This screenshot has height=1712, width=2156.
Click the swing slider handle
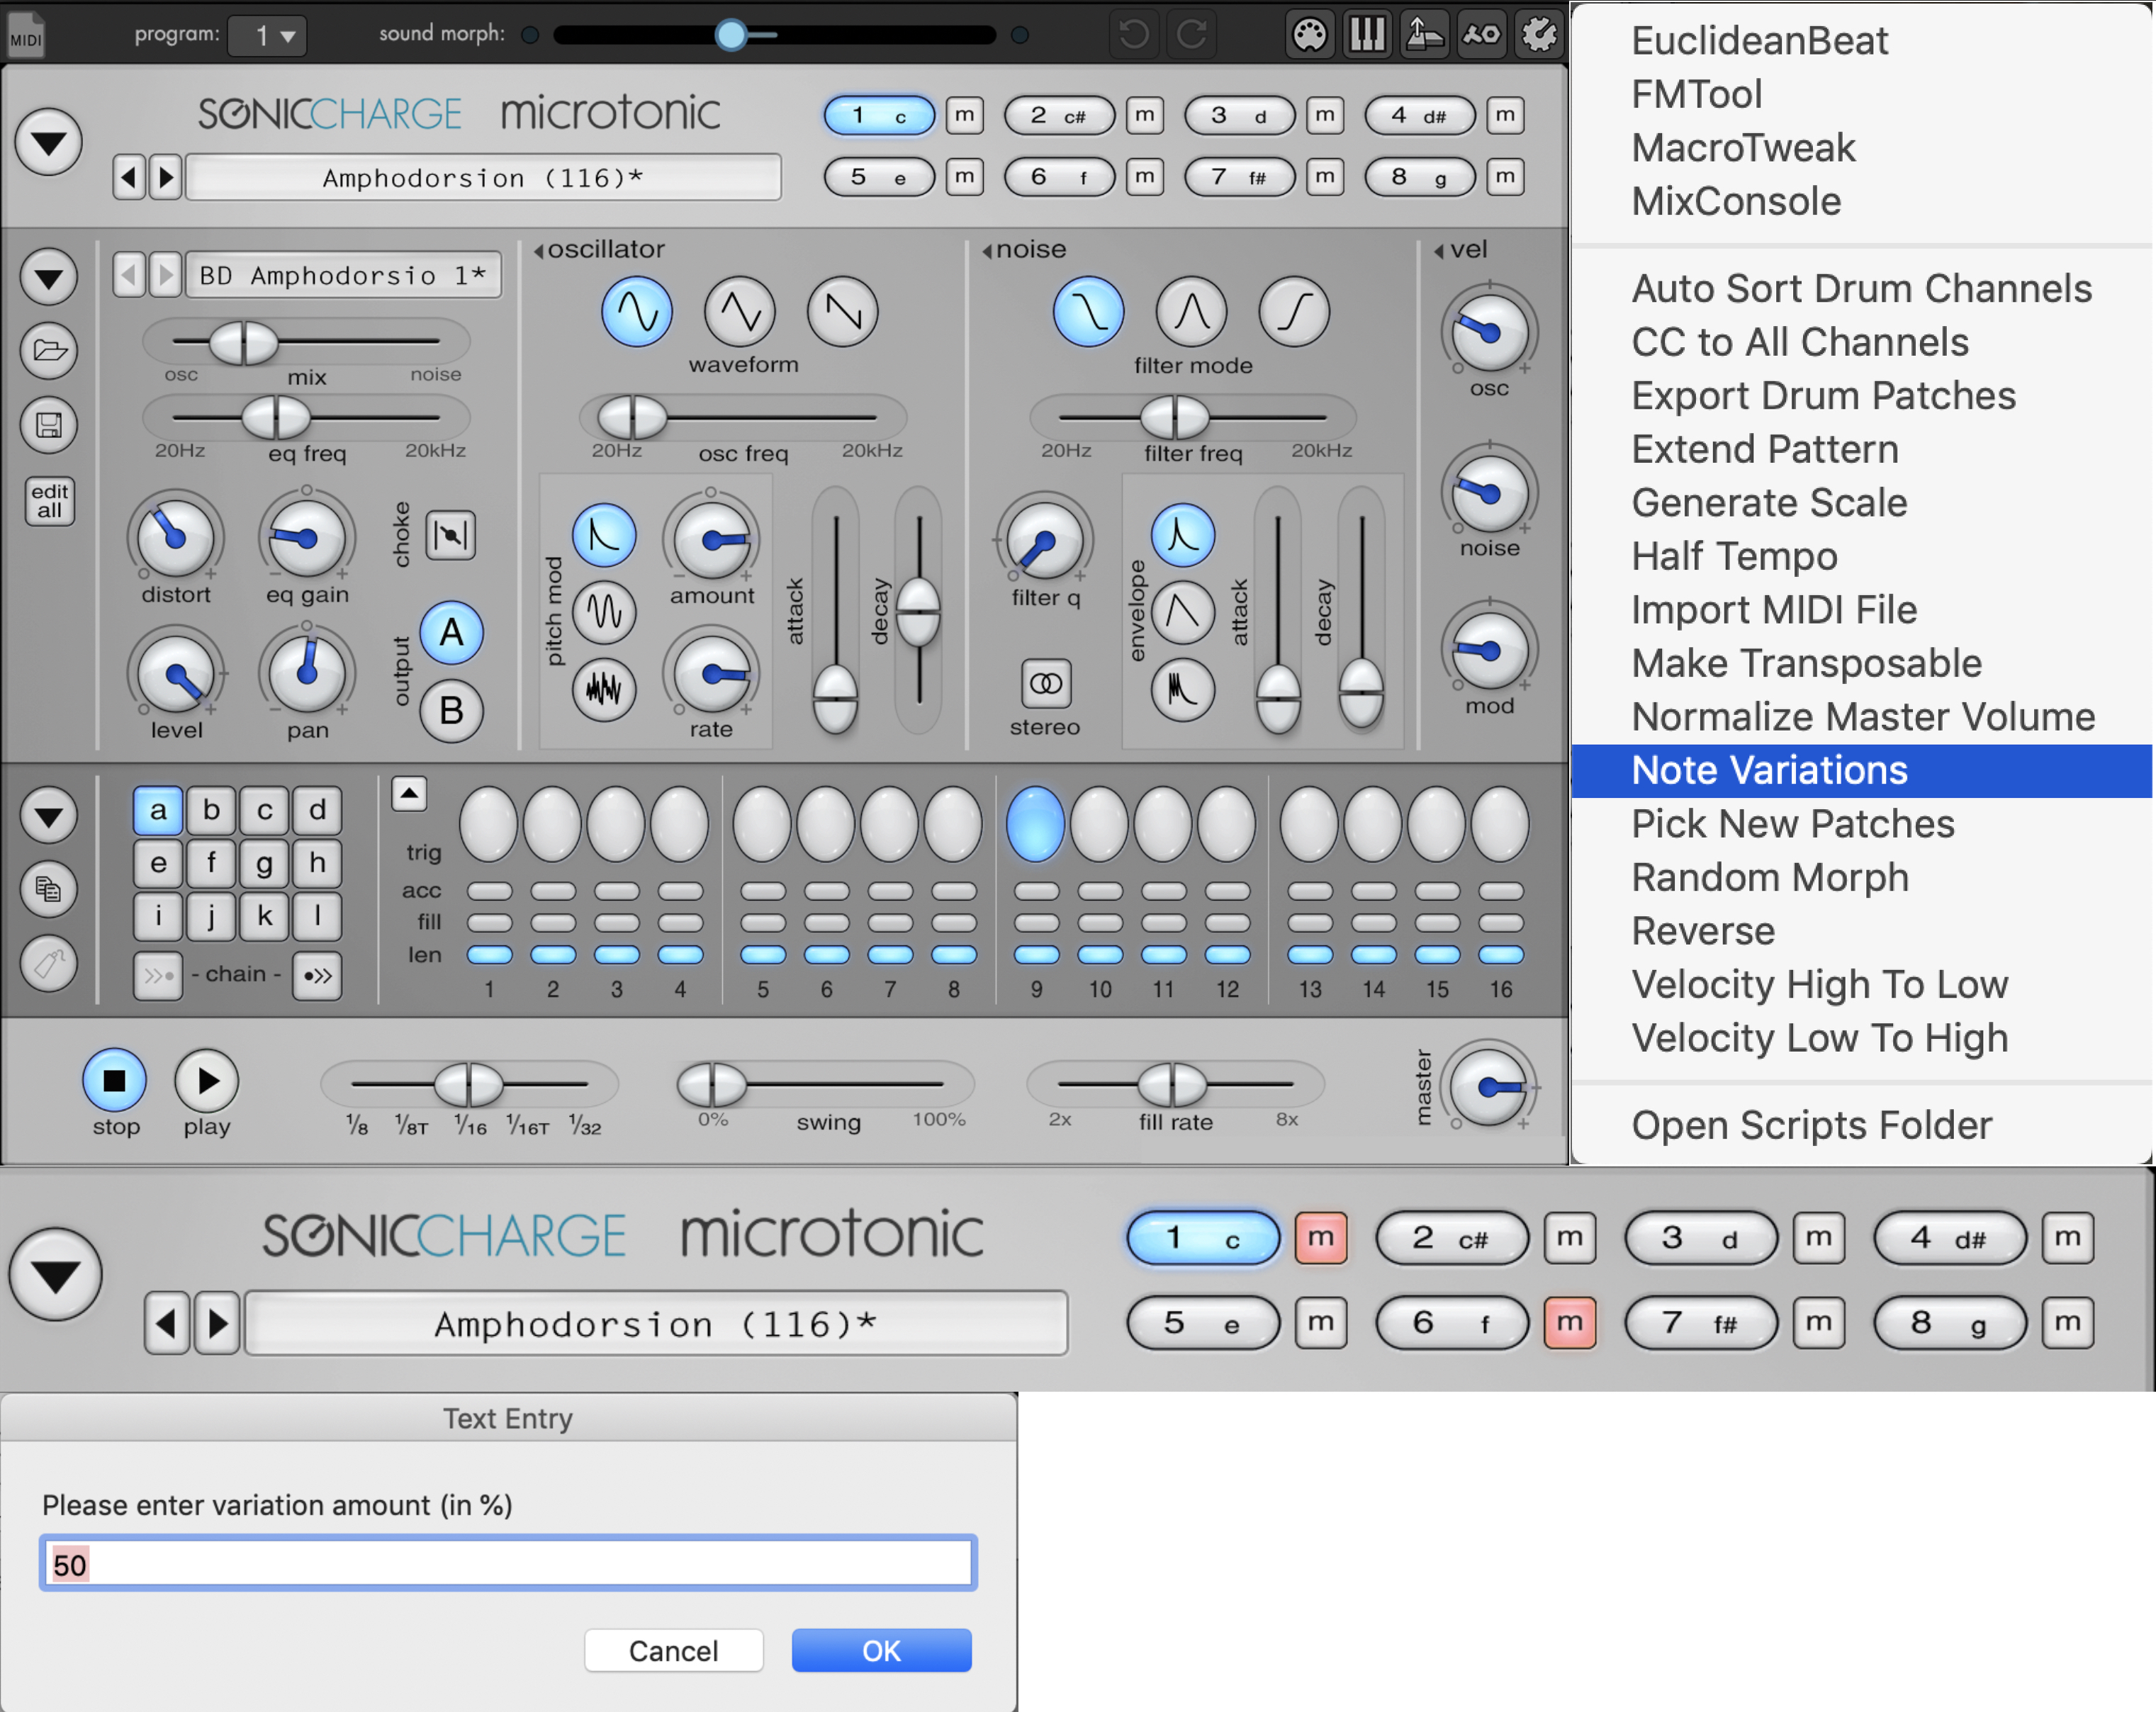pos(712,1084)
